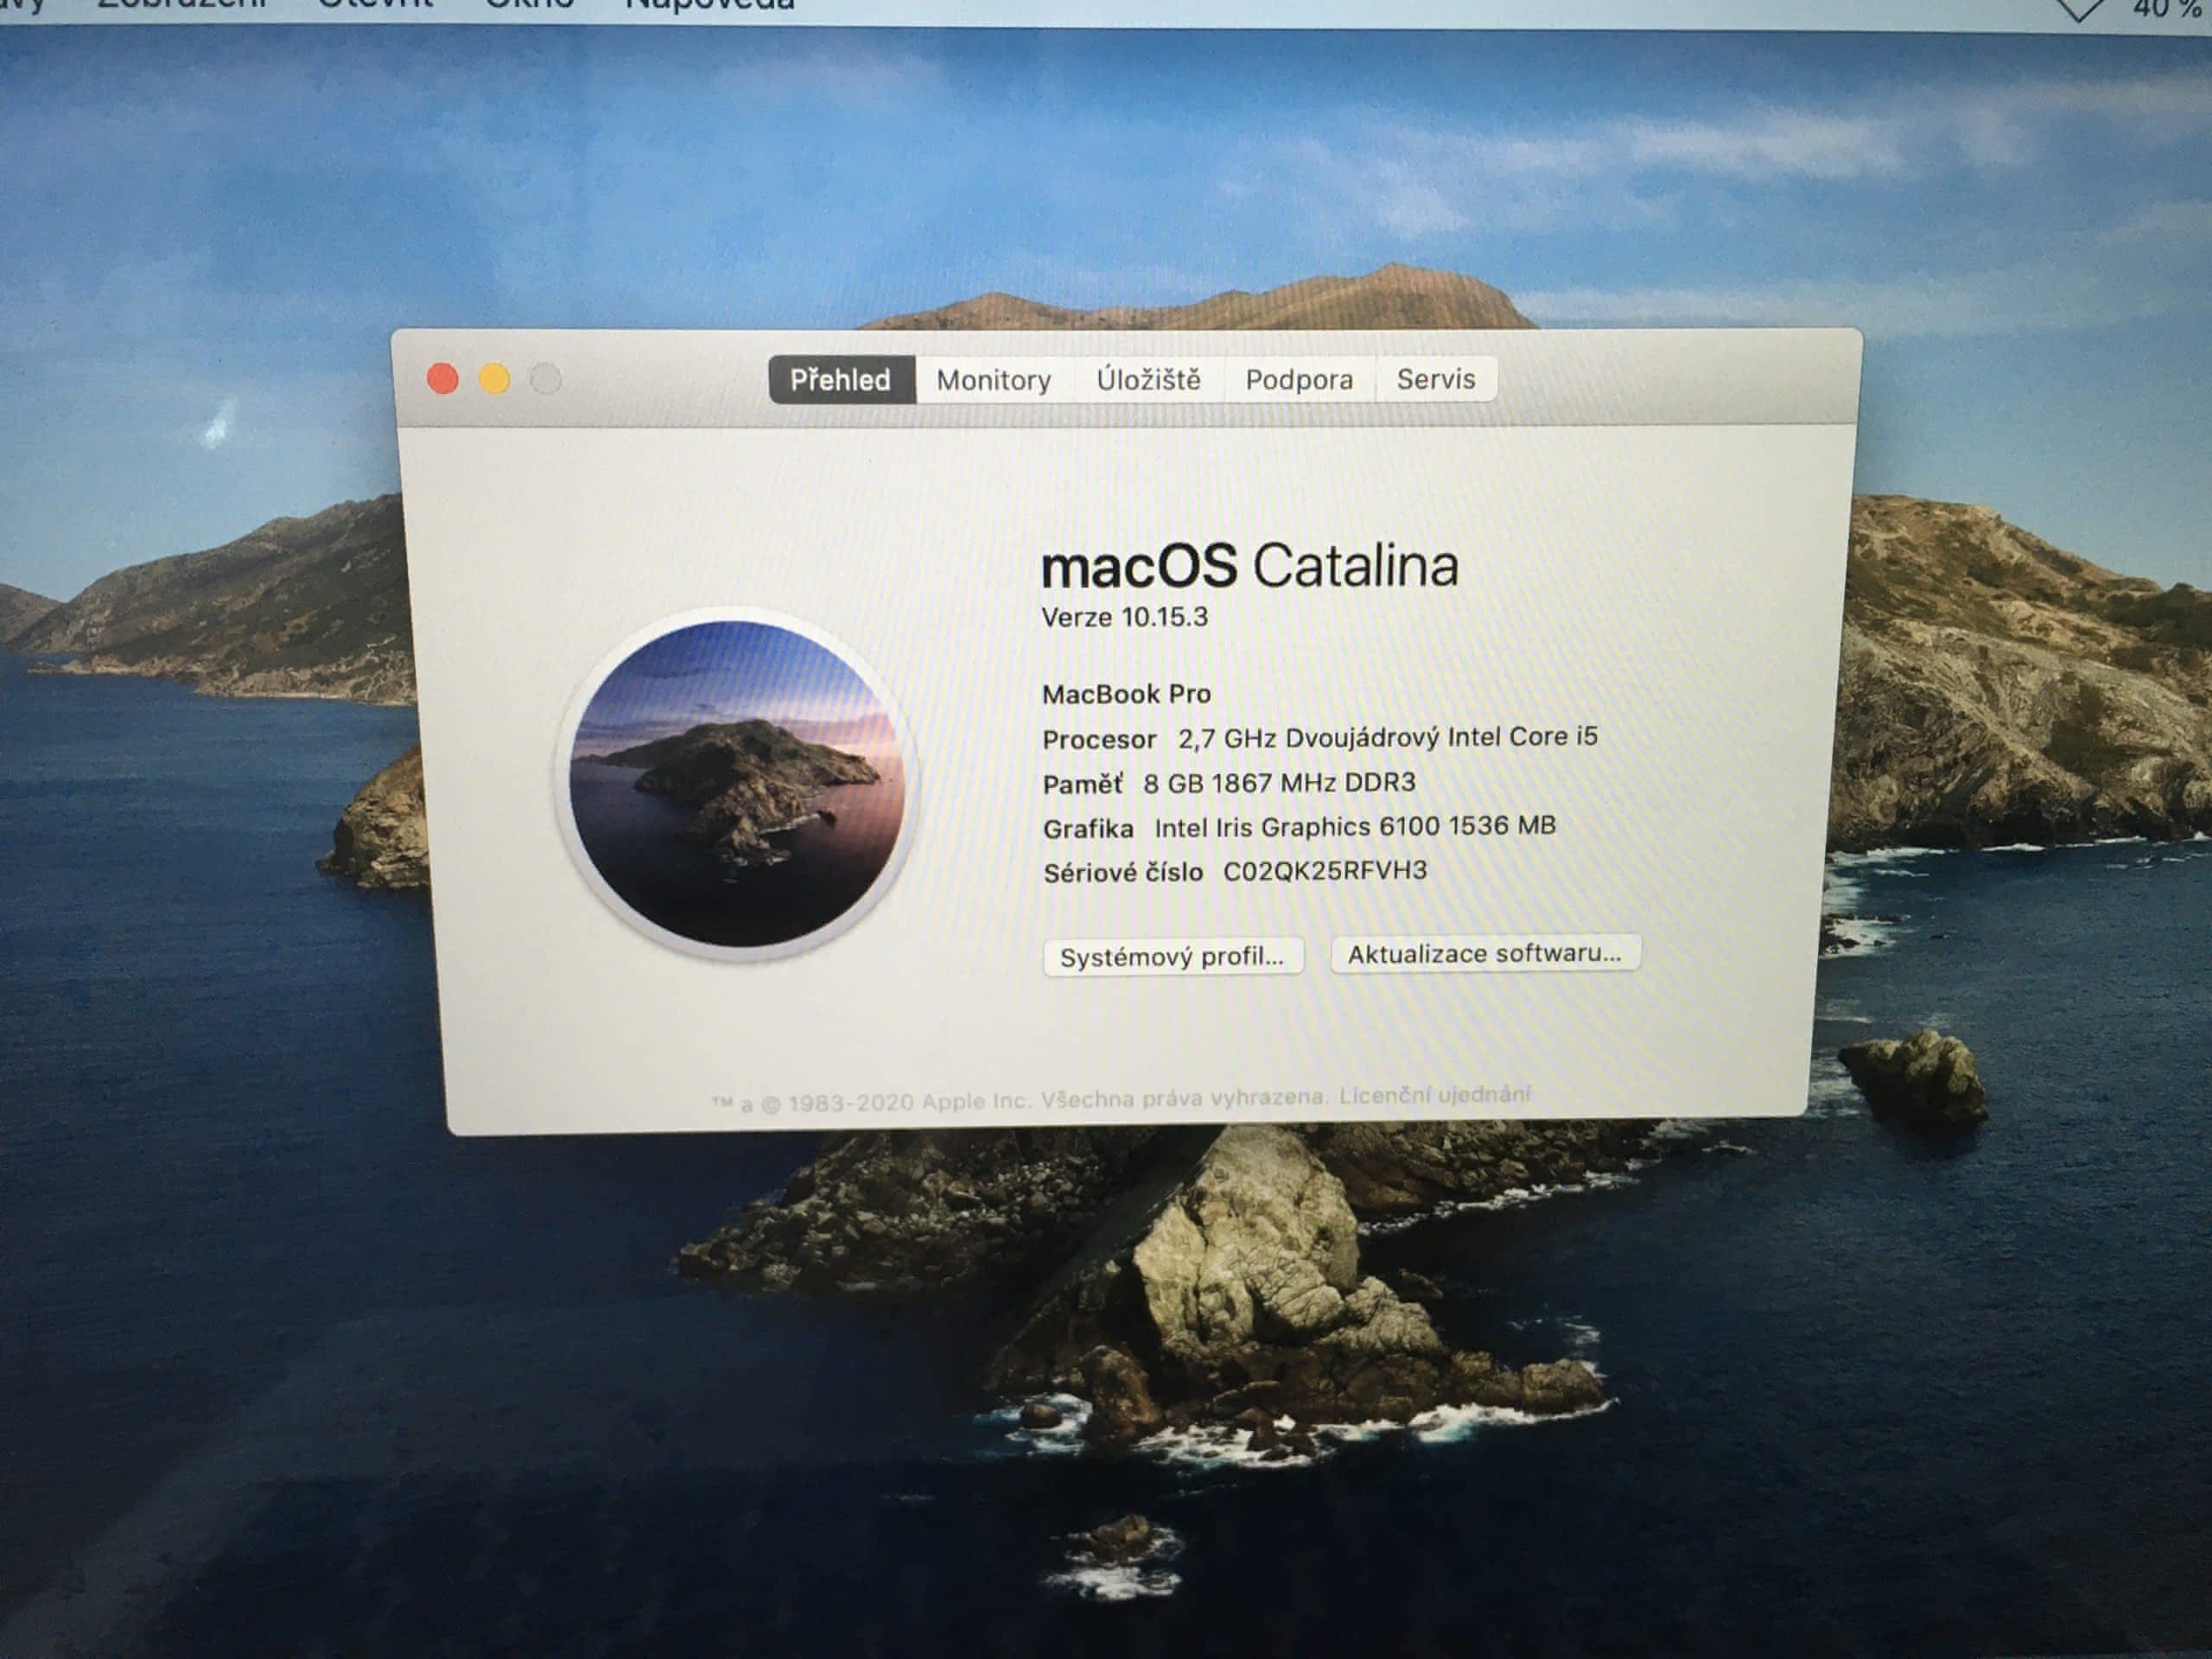Click the Aktualizace softwaru... button
This screenshot has height=1659, width=2212.
pos(1484,953)
